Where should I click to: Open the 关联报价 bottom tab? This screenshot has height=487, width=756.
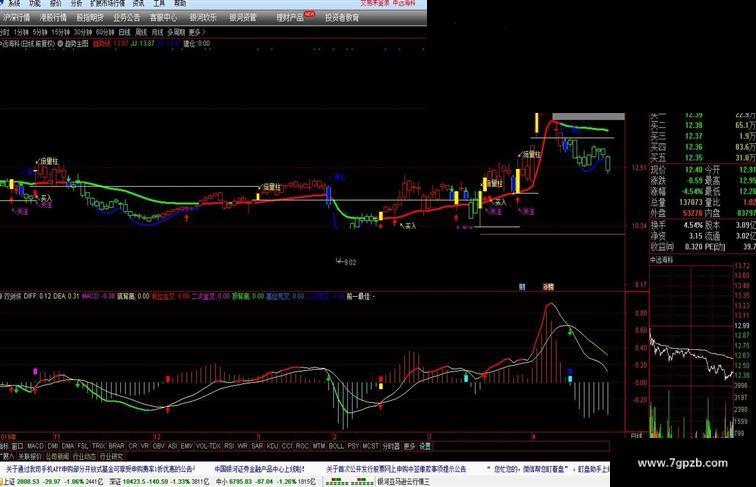coord(30,456)
